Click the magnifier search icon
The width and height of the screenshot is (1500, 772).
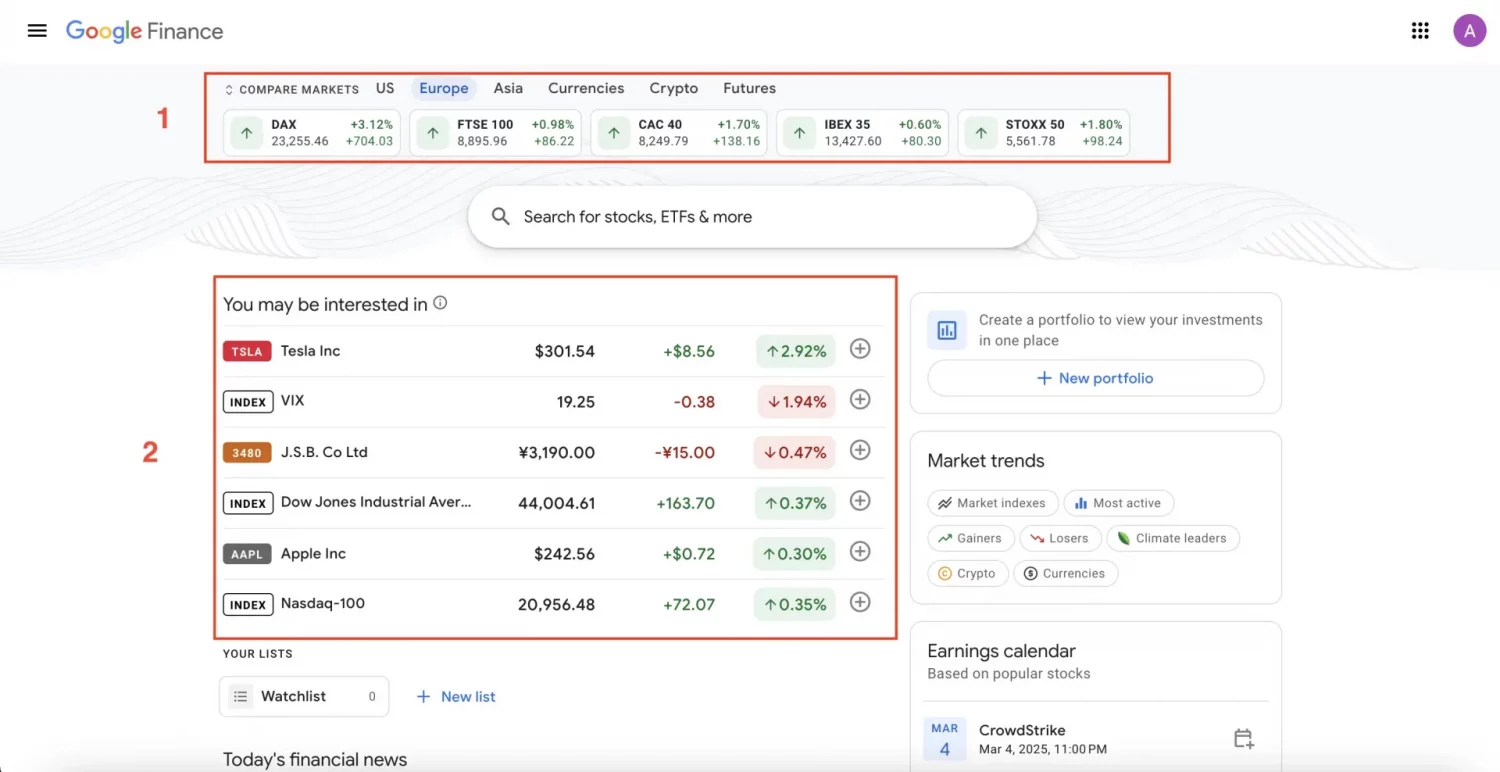click(501, 217)
